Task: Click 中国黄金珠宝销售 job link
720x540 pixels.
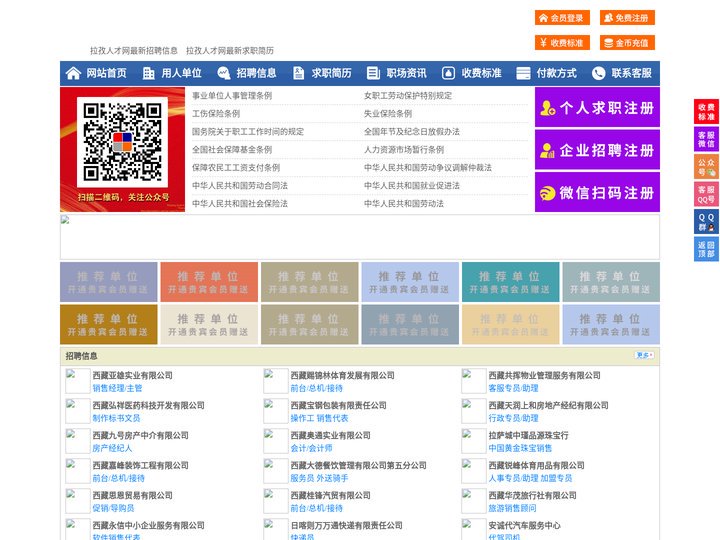Action: click(520, 448)
